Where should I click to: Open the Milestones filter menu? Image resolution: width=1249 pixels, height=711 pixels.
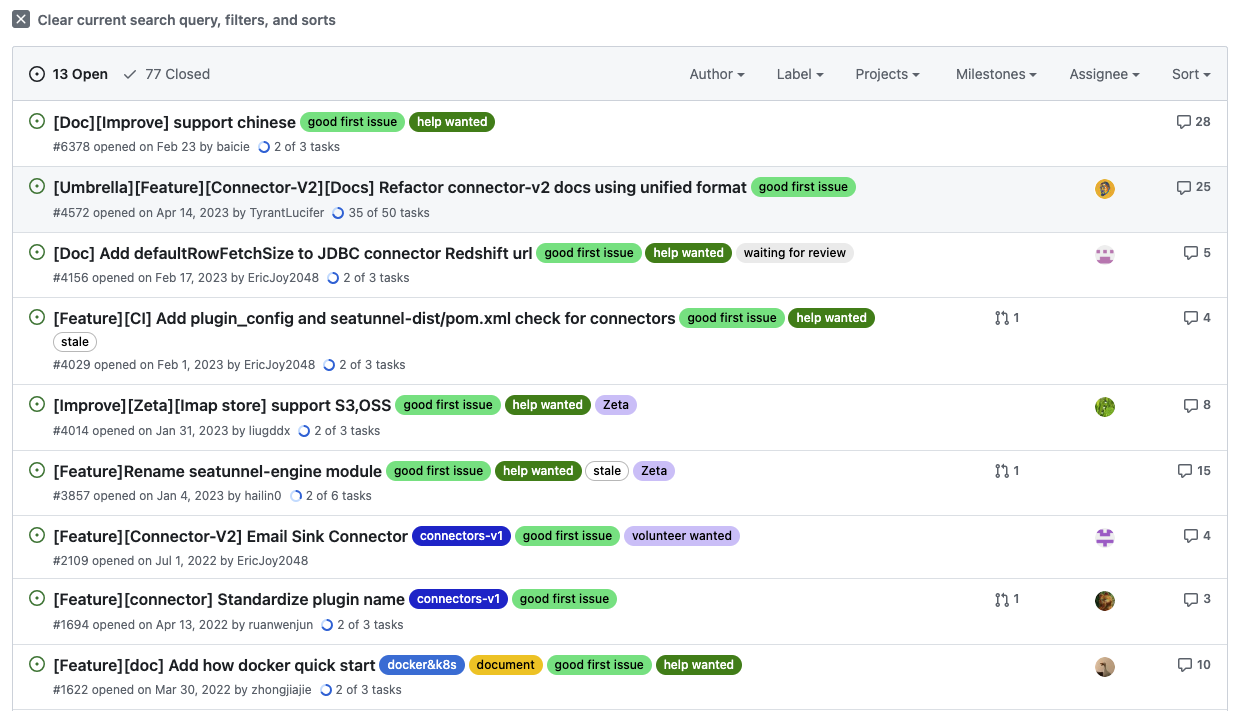point(996,74)
